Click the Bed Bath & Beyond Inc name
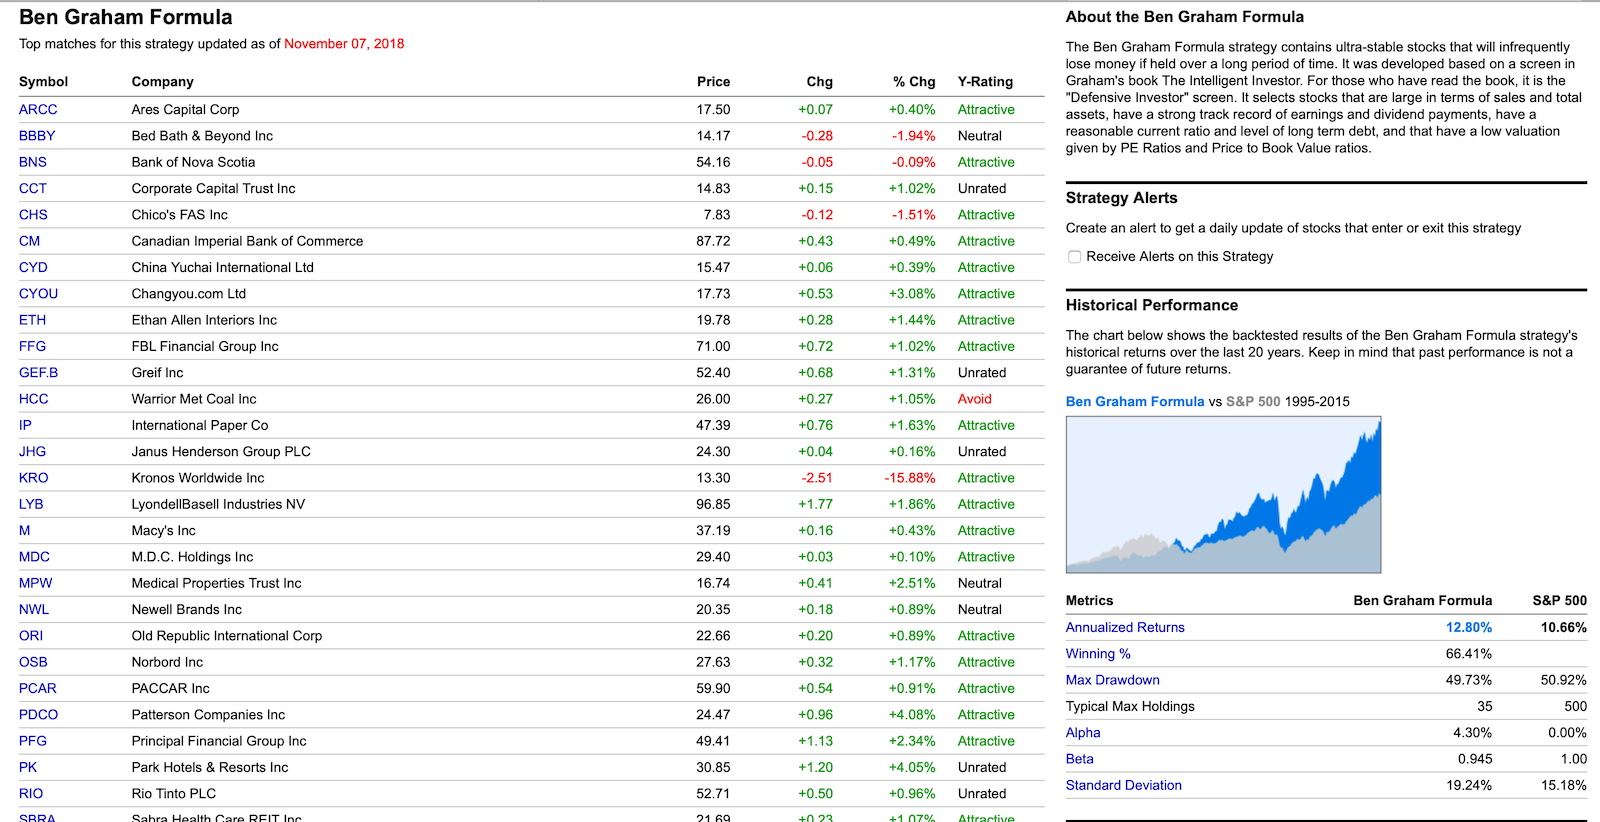This screenshot has width=1600, height=822. [x=202, y=136]
